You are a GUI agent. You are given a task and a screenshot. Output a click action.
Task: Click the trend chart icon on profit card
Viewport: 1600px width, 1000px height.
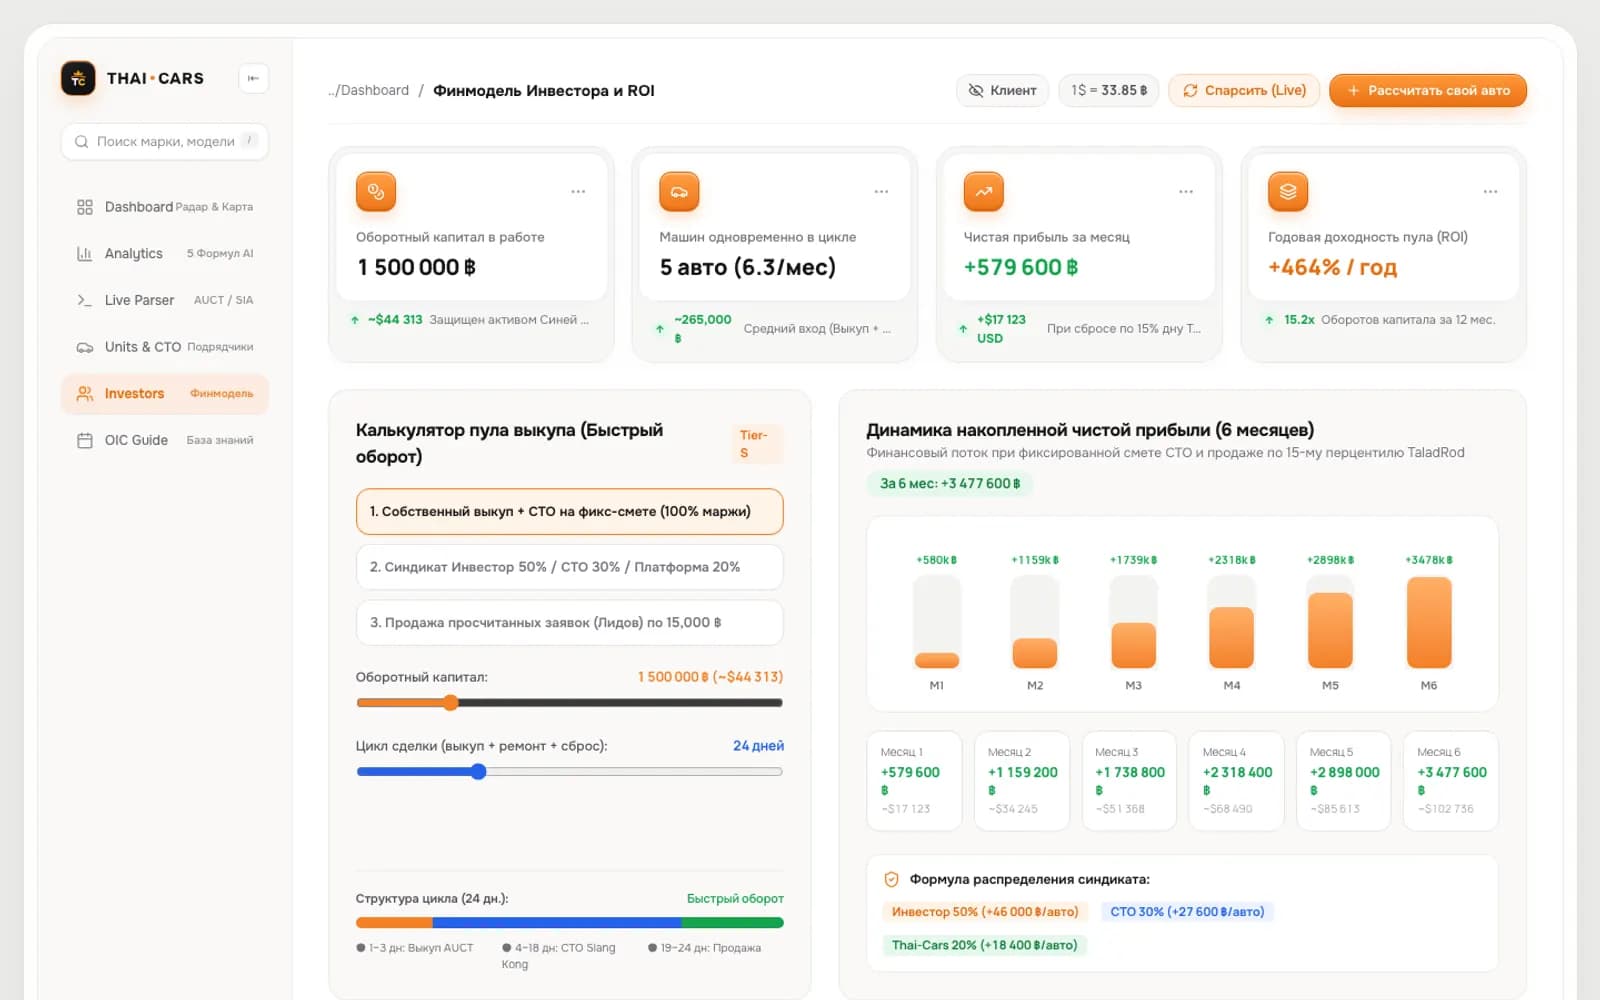[984, 191]
